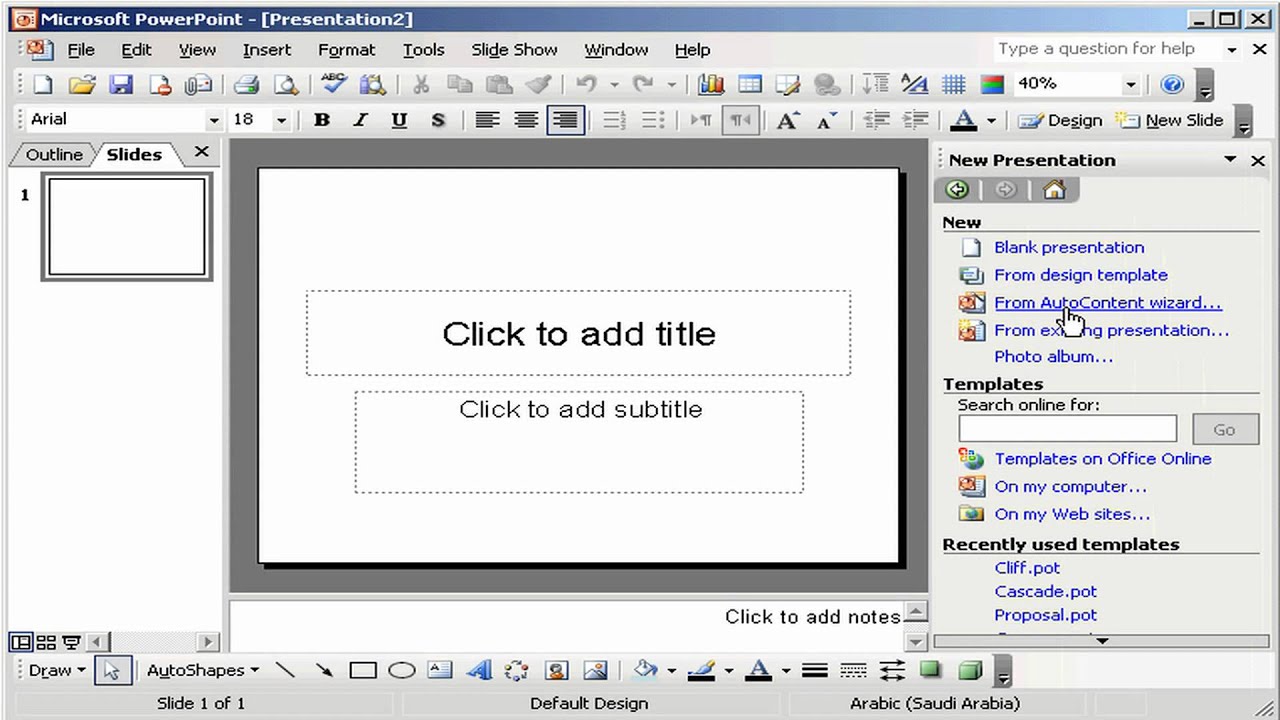Open the Arial font name dropdown
1280x720 pixels.
pyautogui.click(x=214, y=120)
